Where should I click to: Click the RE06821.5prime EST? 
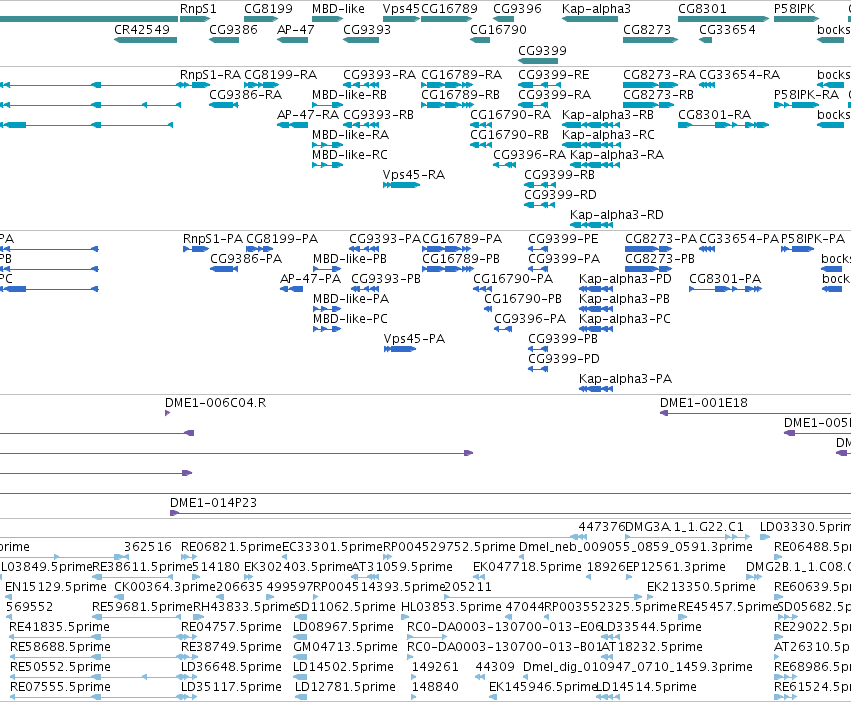pos(189,557)
